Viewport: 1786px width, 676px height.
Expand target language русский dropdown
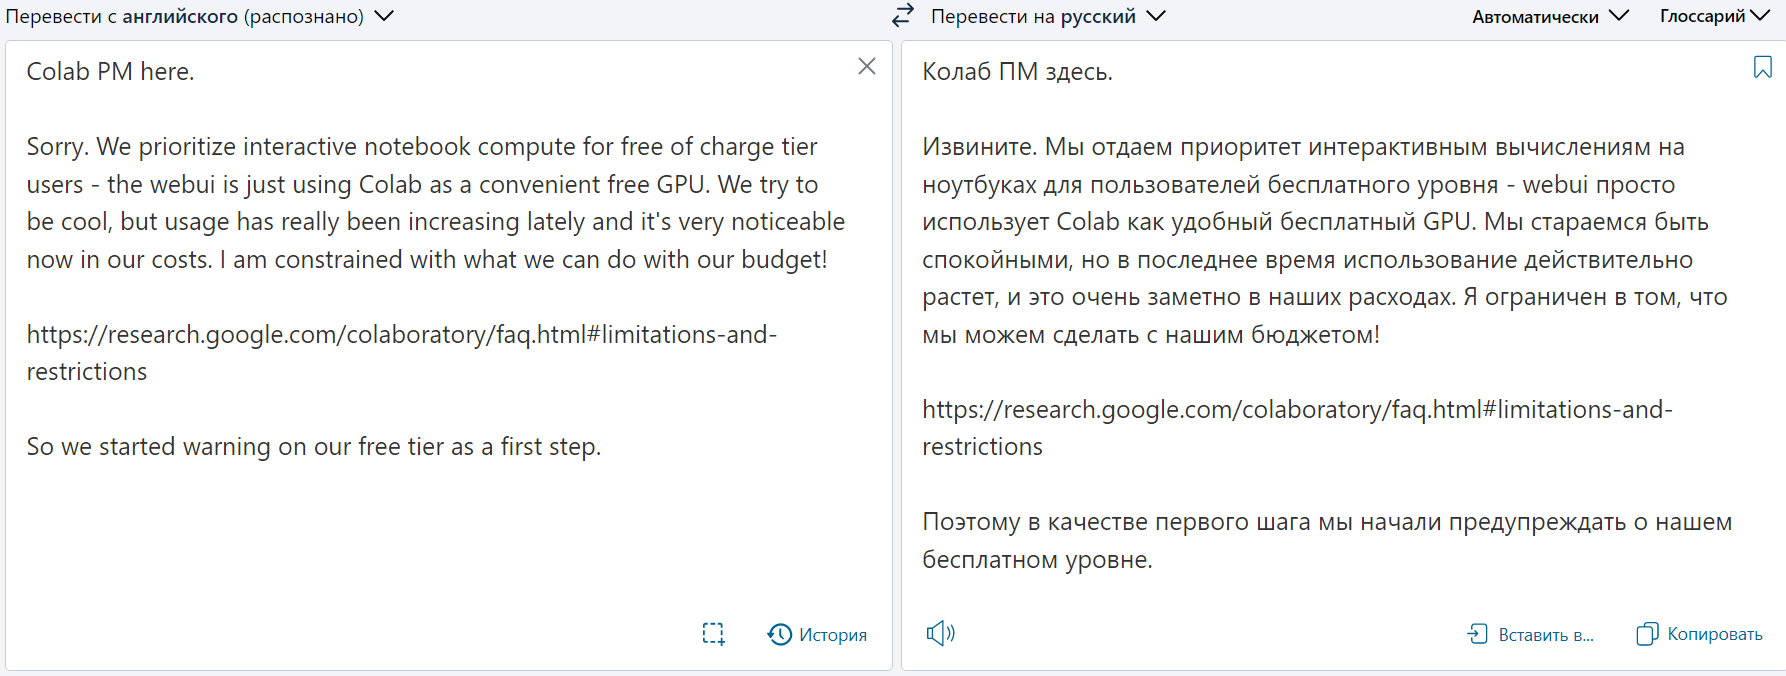1156,16
